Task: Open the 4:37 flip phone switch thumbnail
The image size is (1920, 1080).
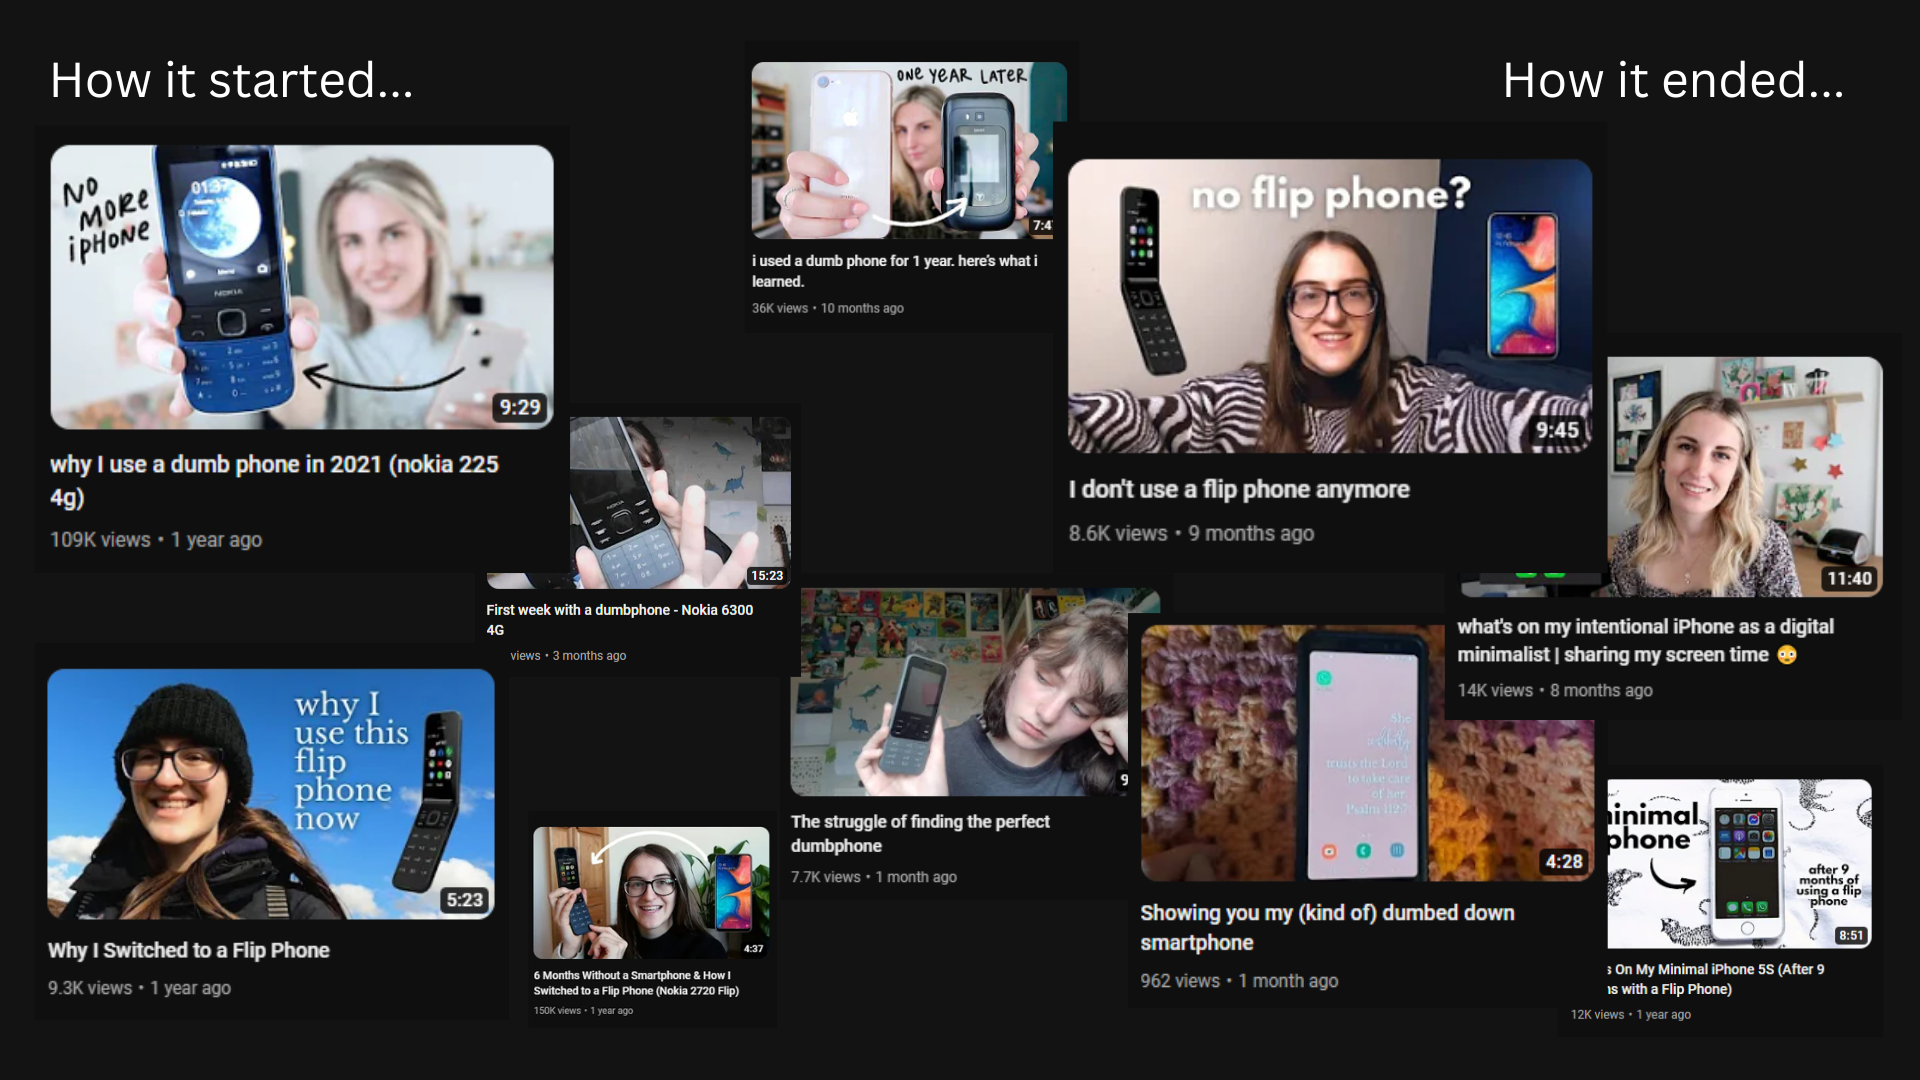Action: tap(651, 892)
